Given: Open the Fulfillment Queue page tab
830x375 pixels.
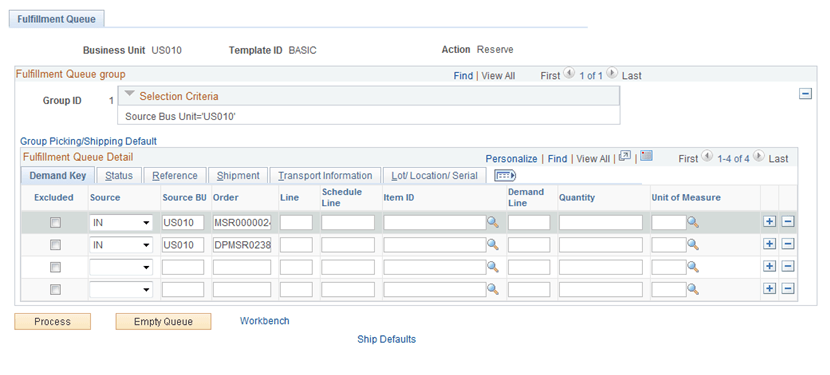Looking at the screenshot, I should (x=57, y=19).
